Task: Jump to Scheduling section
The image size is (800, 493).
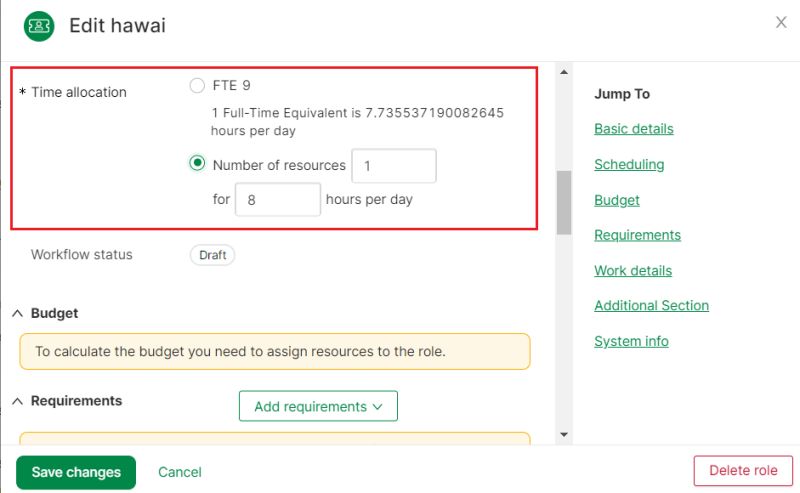Action: (x=629, y=164)
